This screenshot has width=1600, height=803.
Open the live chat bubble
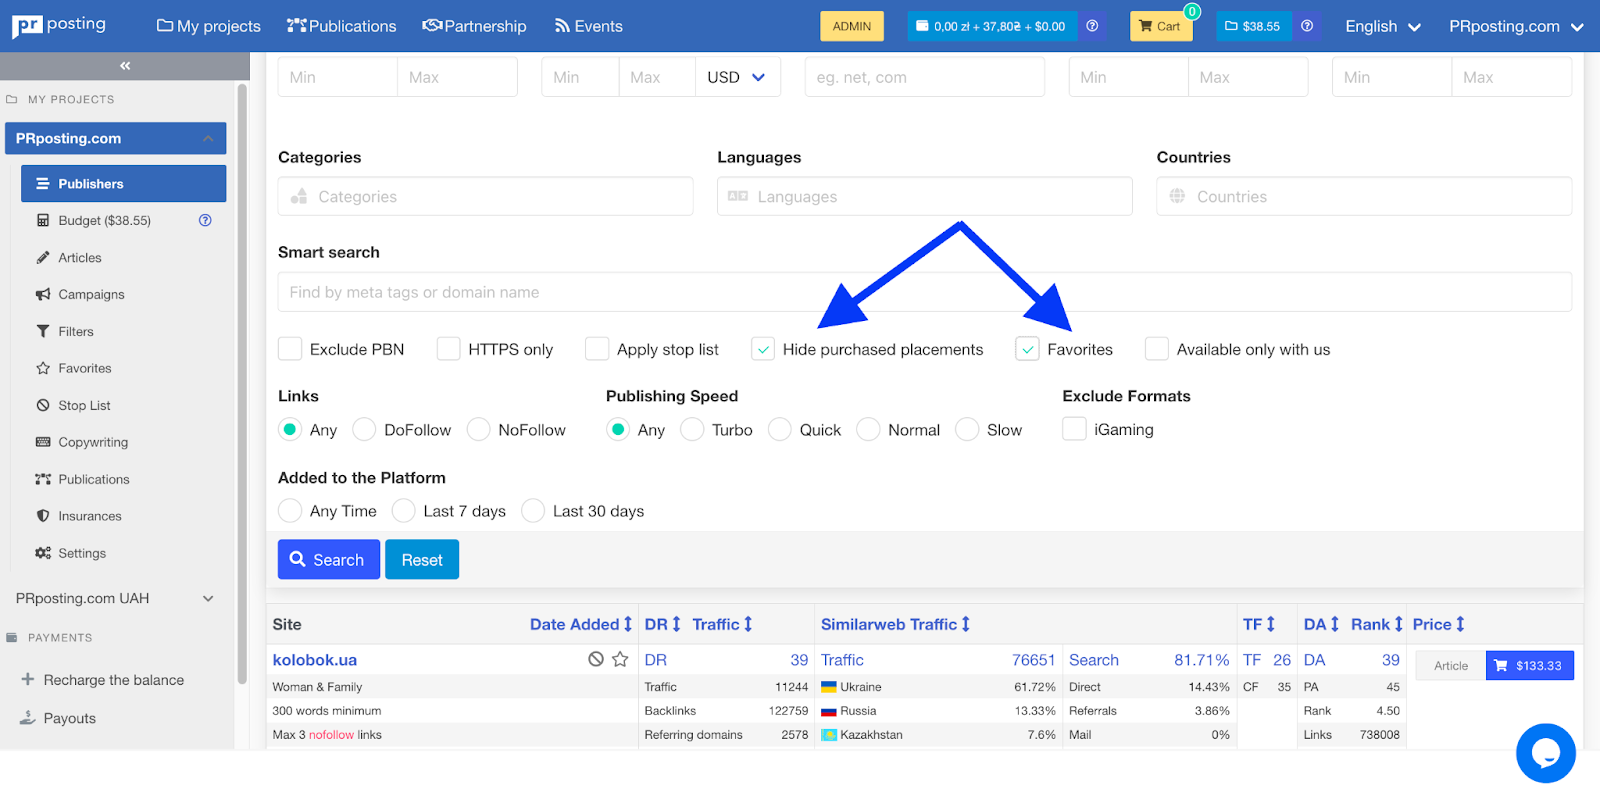pyautogui.click(x=1545, y=753)
